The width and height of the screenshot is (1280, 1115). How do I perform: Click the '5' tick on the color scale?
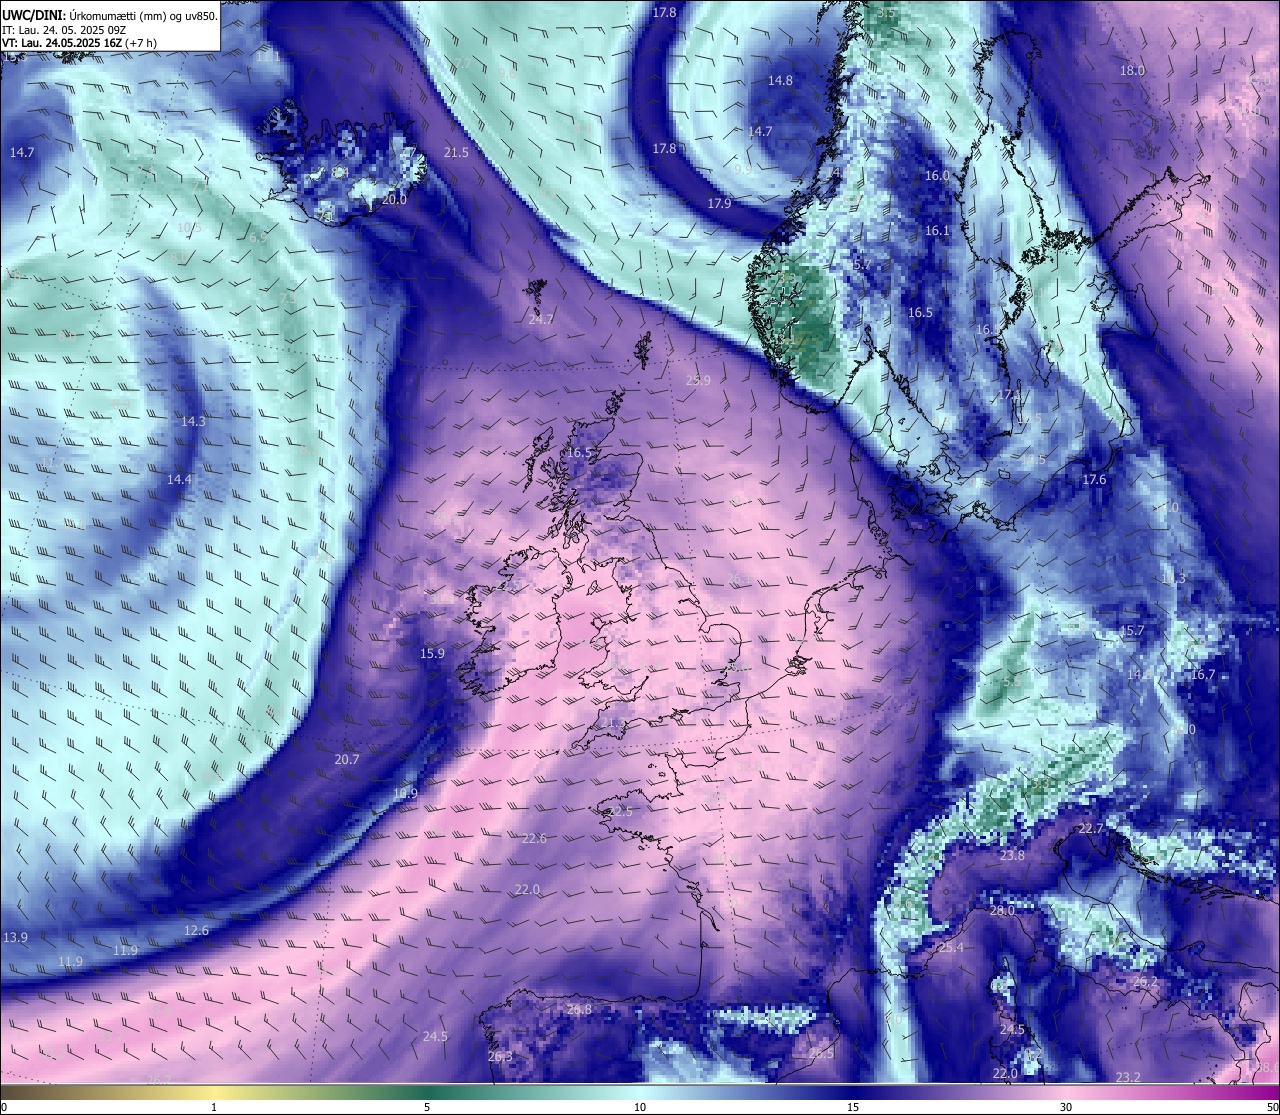pos(427,1107)
